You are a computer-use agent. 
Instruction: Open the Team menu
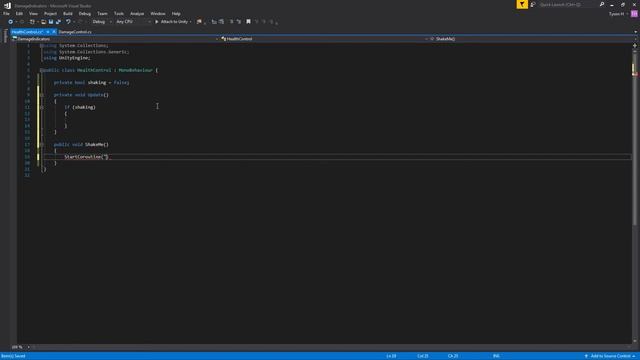coord(102,14)
